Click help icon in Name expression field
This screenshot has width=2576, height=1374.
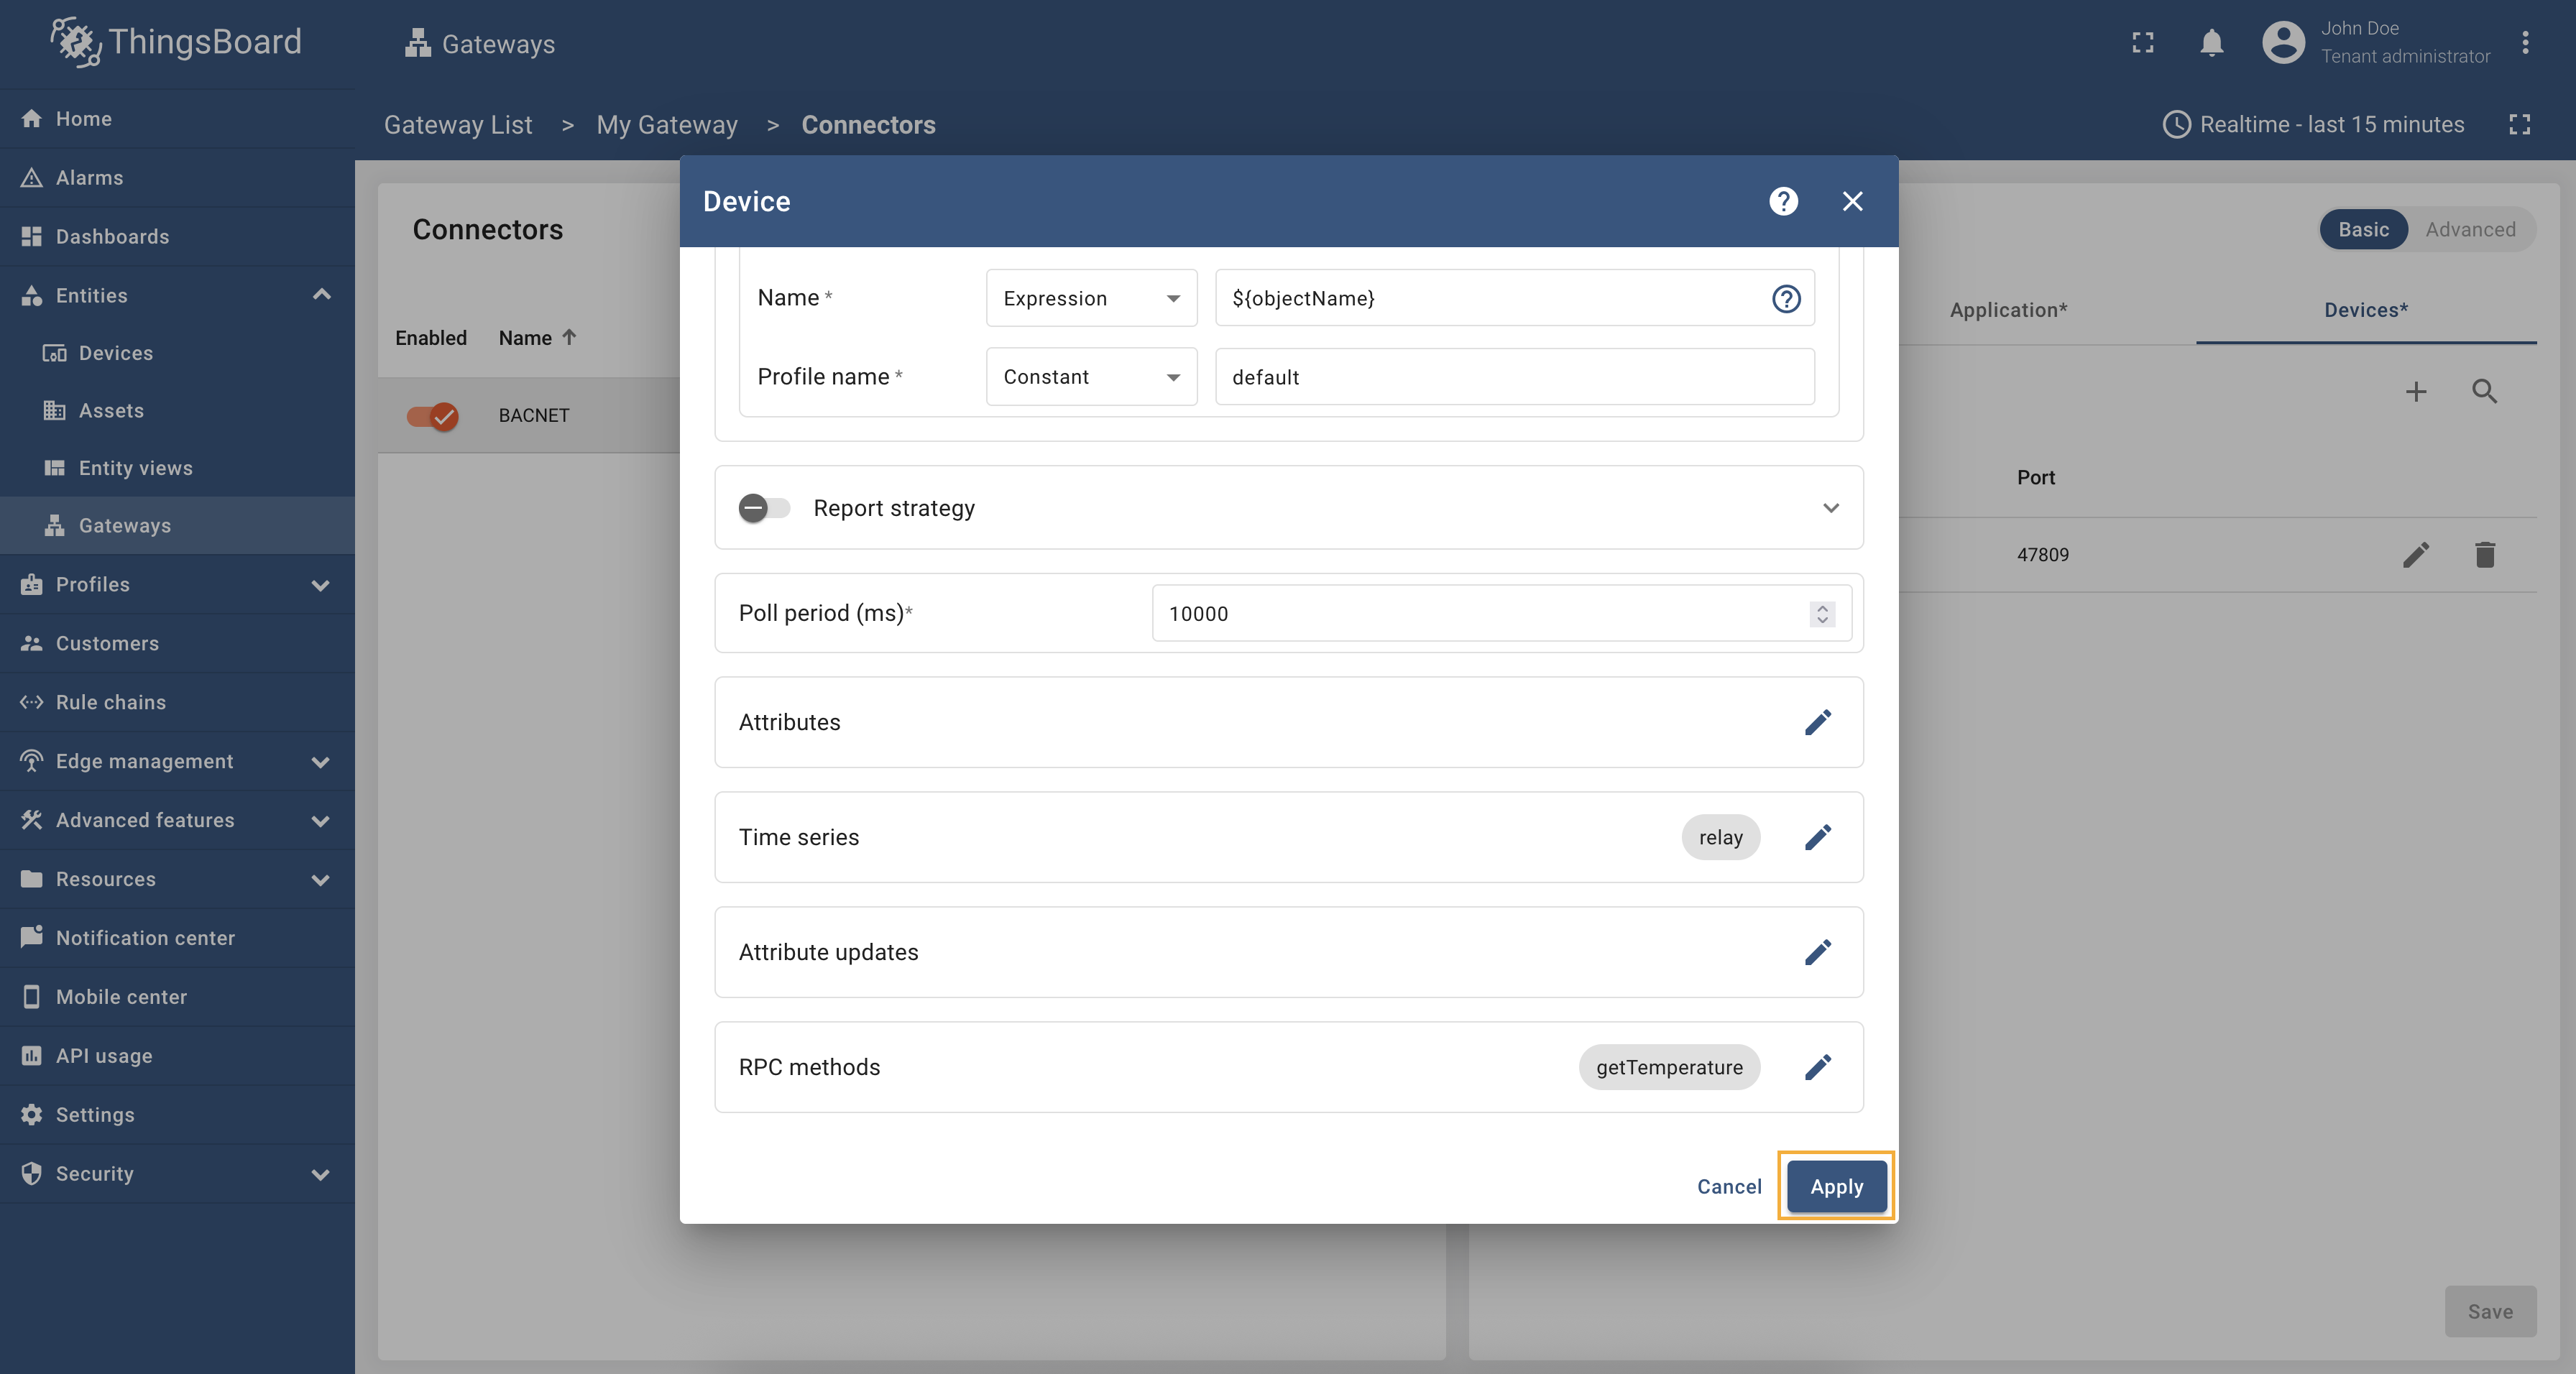1786,298
